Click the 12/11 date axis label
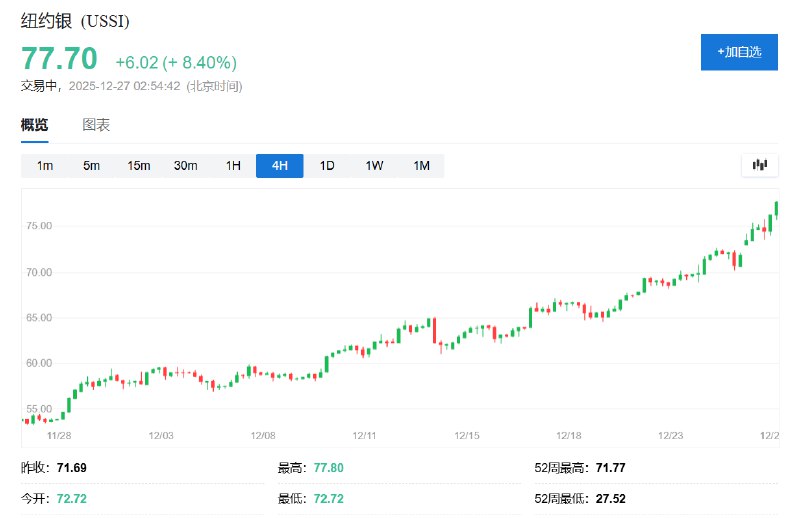800x518 pixels. tap(364, 435)
